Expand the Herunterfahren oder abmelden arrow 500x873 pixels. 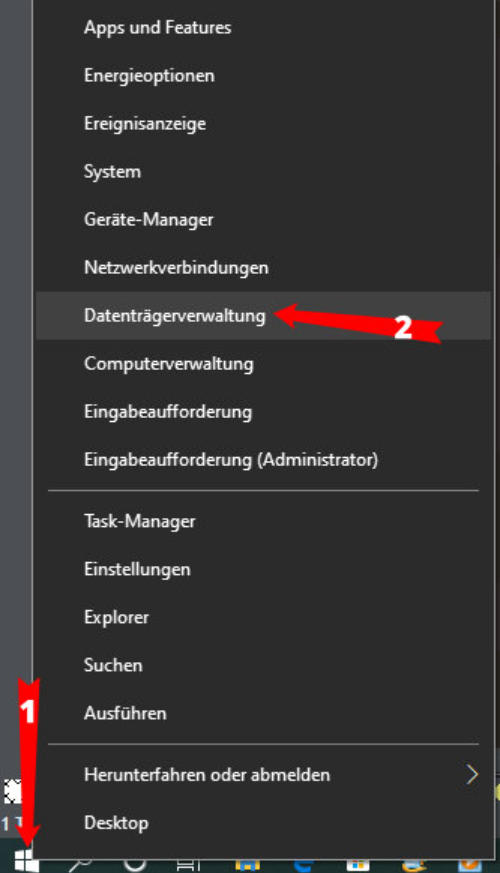tap(472, 774)
